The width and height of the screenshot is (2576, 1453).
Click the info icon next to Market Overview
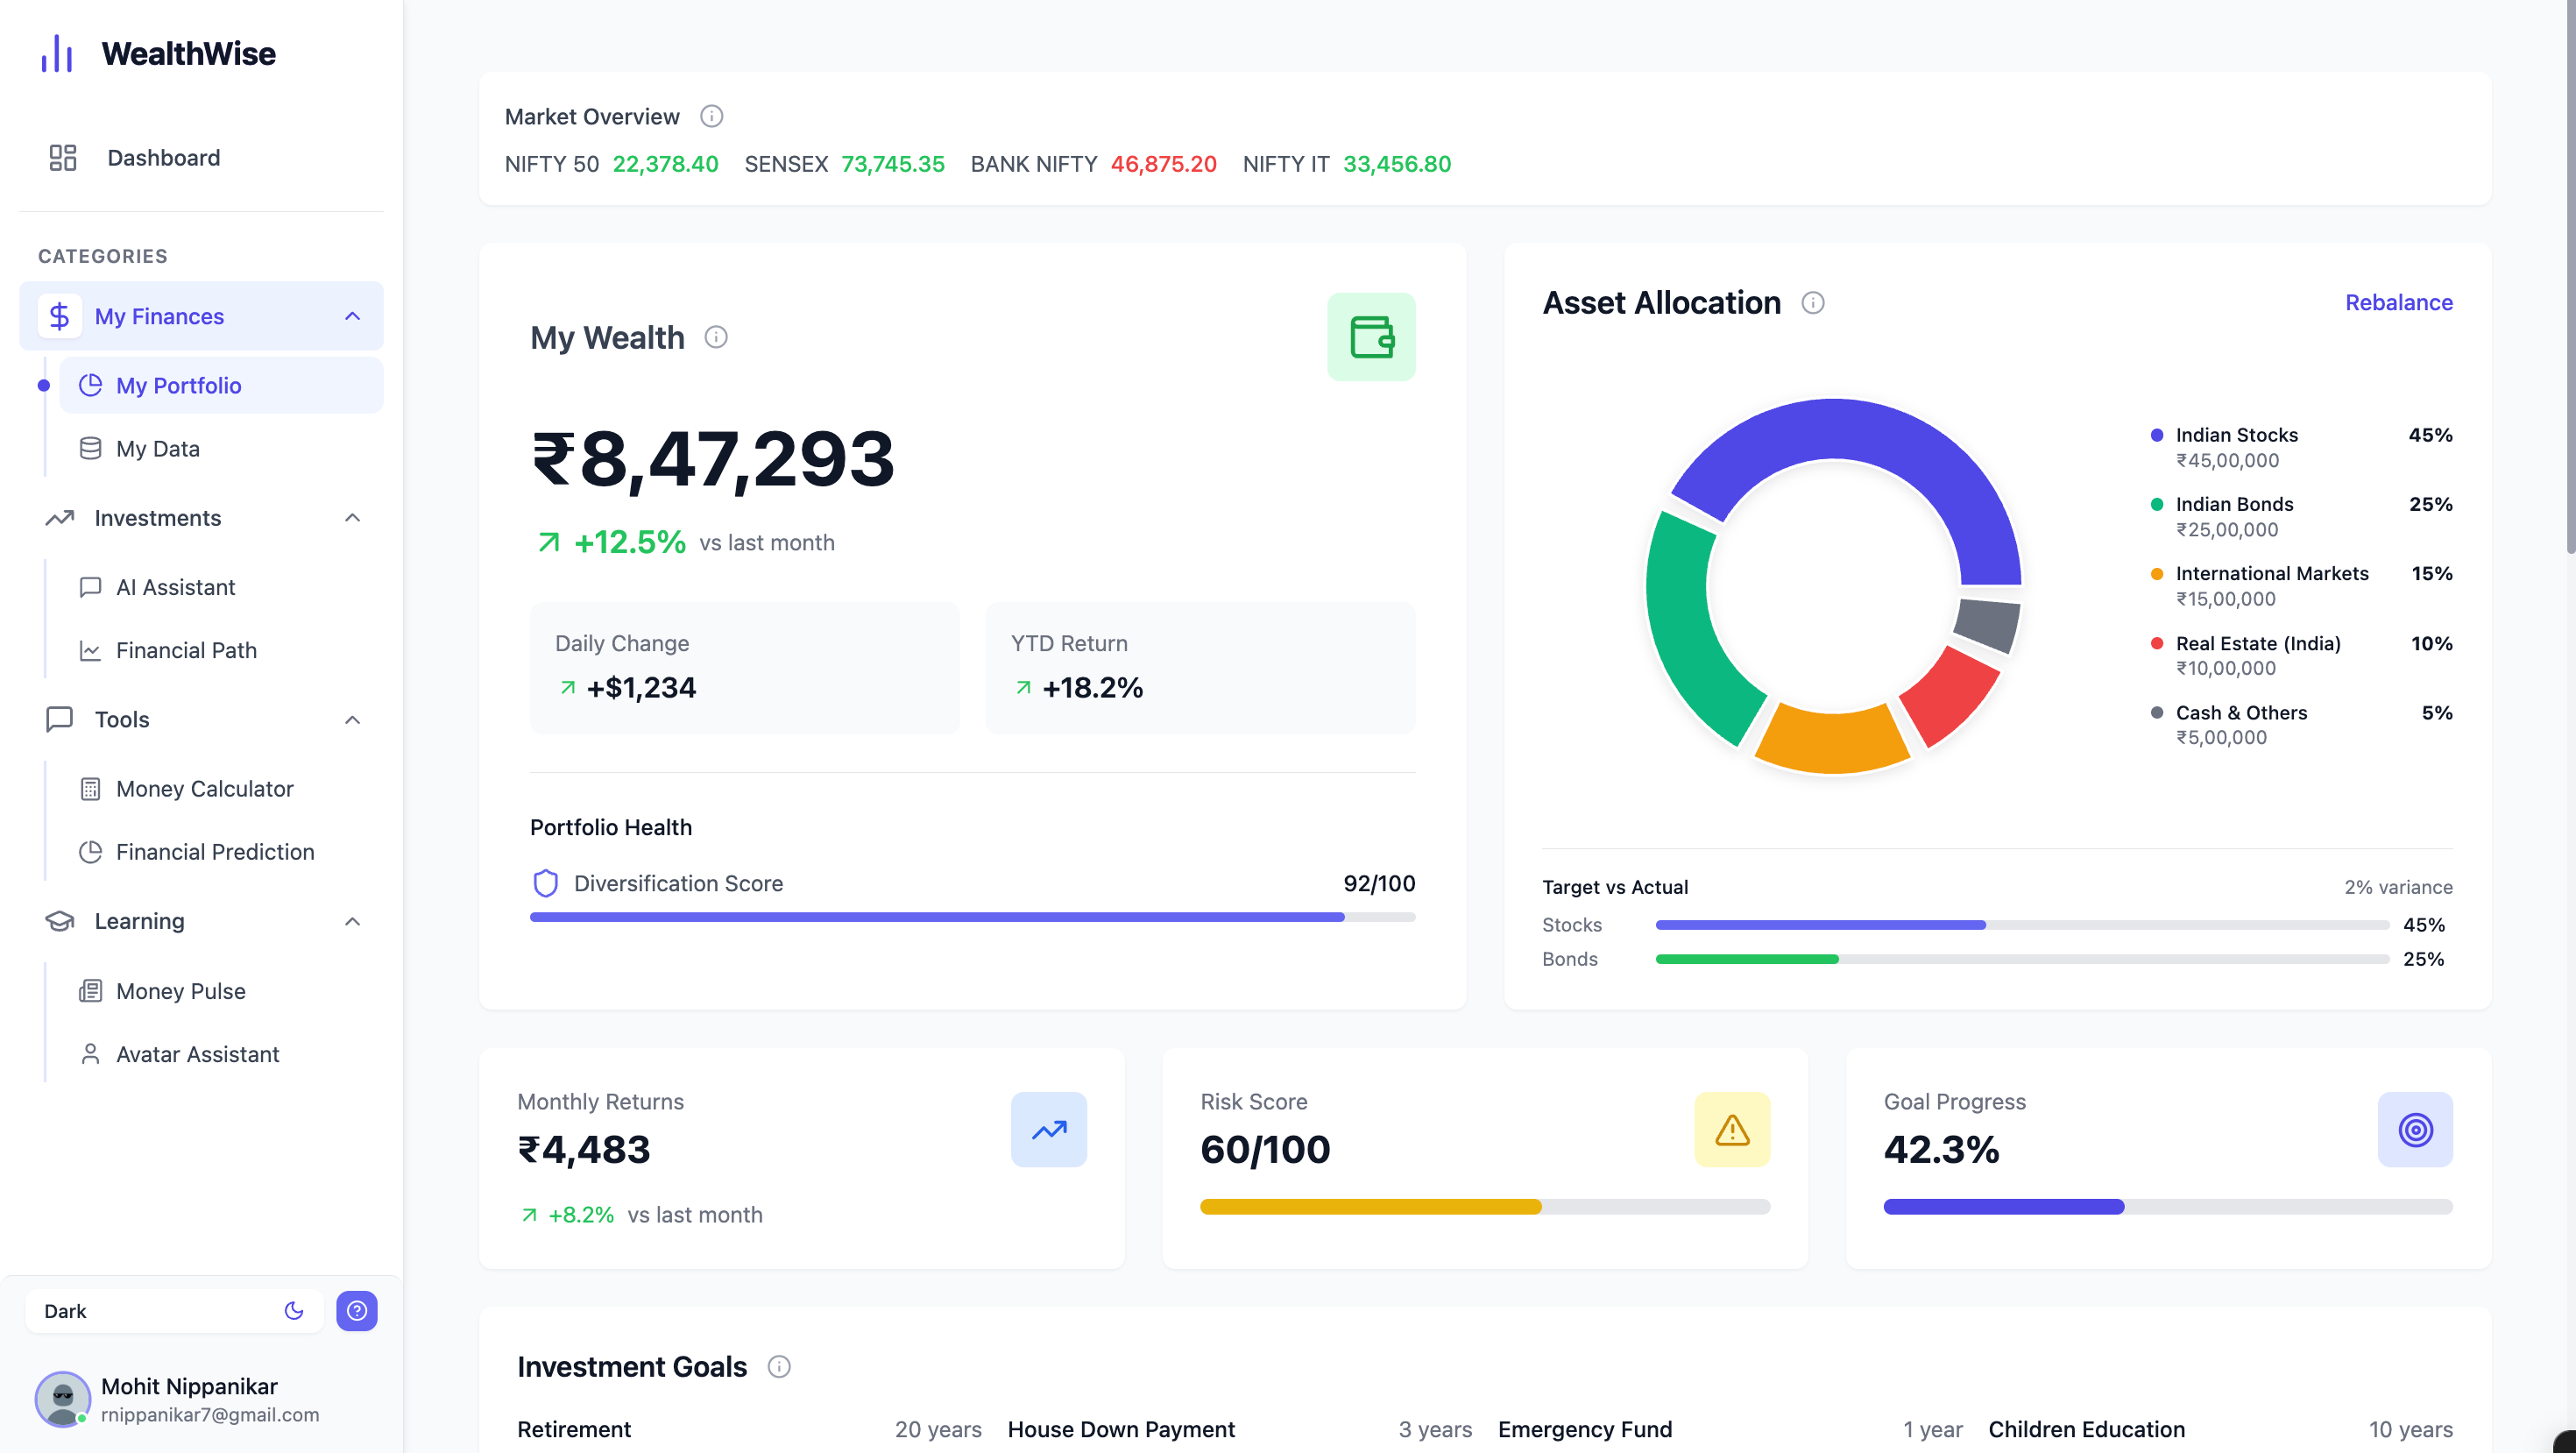tap(711, 117)
